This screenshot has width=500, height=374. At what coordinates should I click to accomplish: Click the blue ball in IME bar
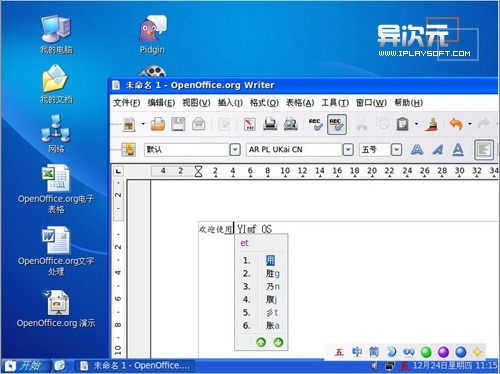(460, 352)
